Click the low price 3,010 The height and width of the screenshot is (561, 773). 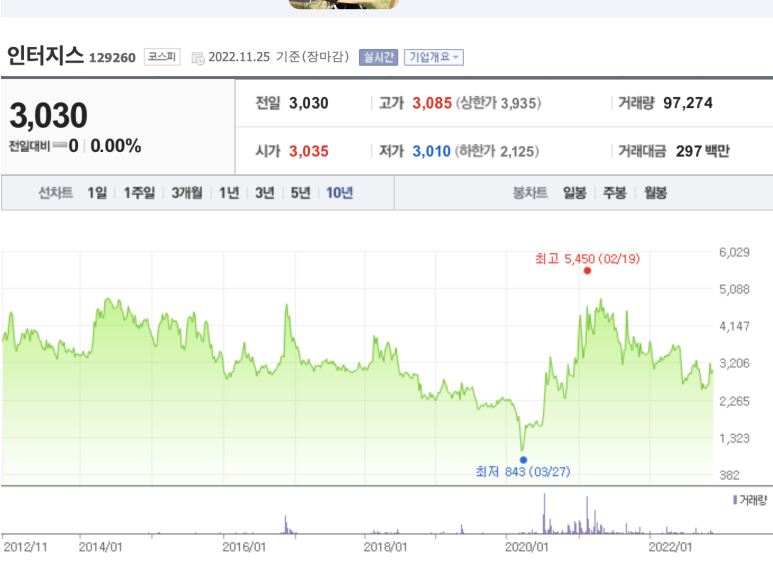pos(431,151)
